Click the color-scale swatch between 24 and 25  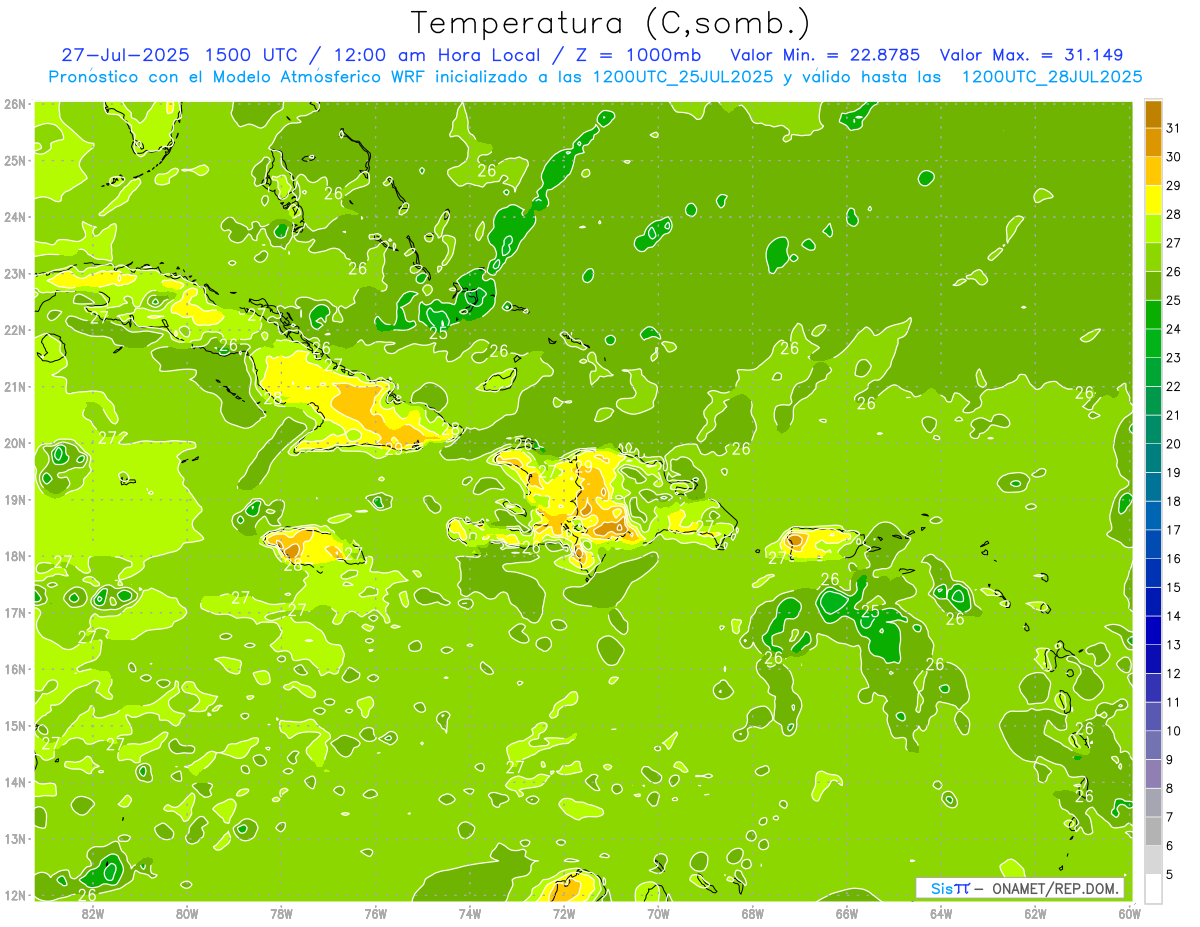coord(1153,314)
